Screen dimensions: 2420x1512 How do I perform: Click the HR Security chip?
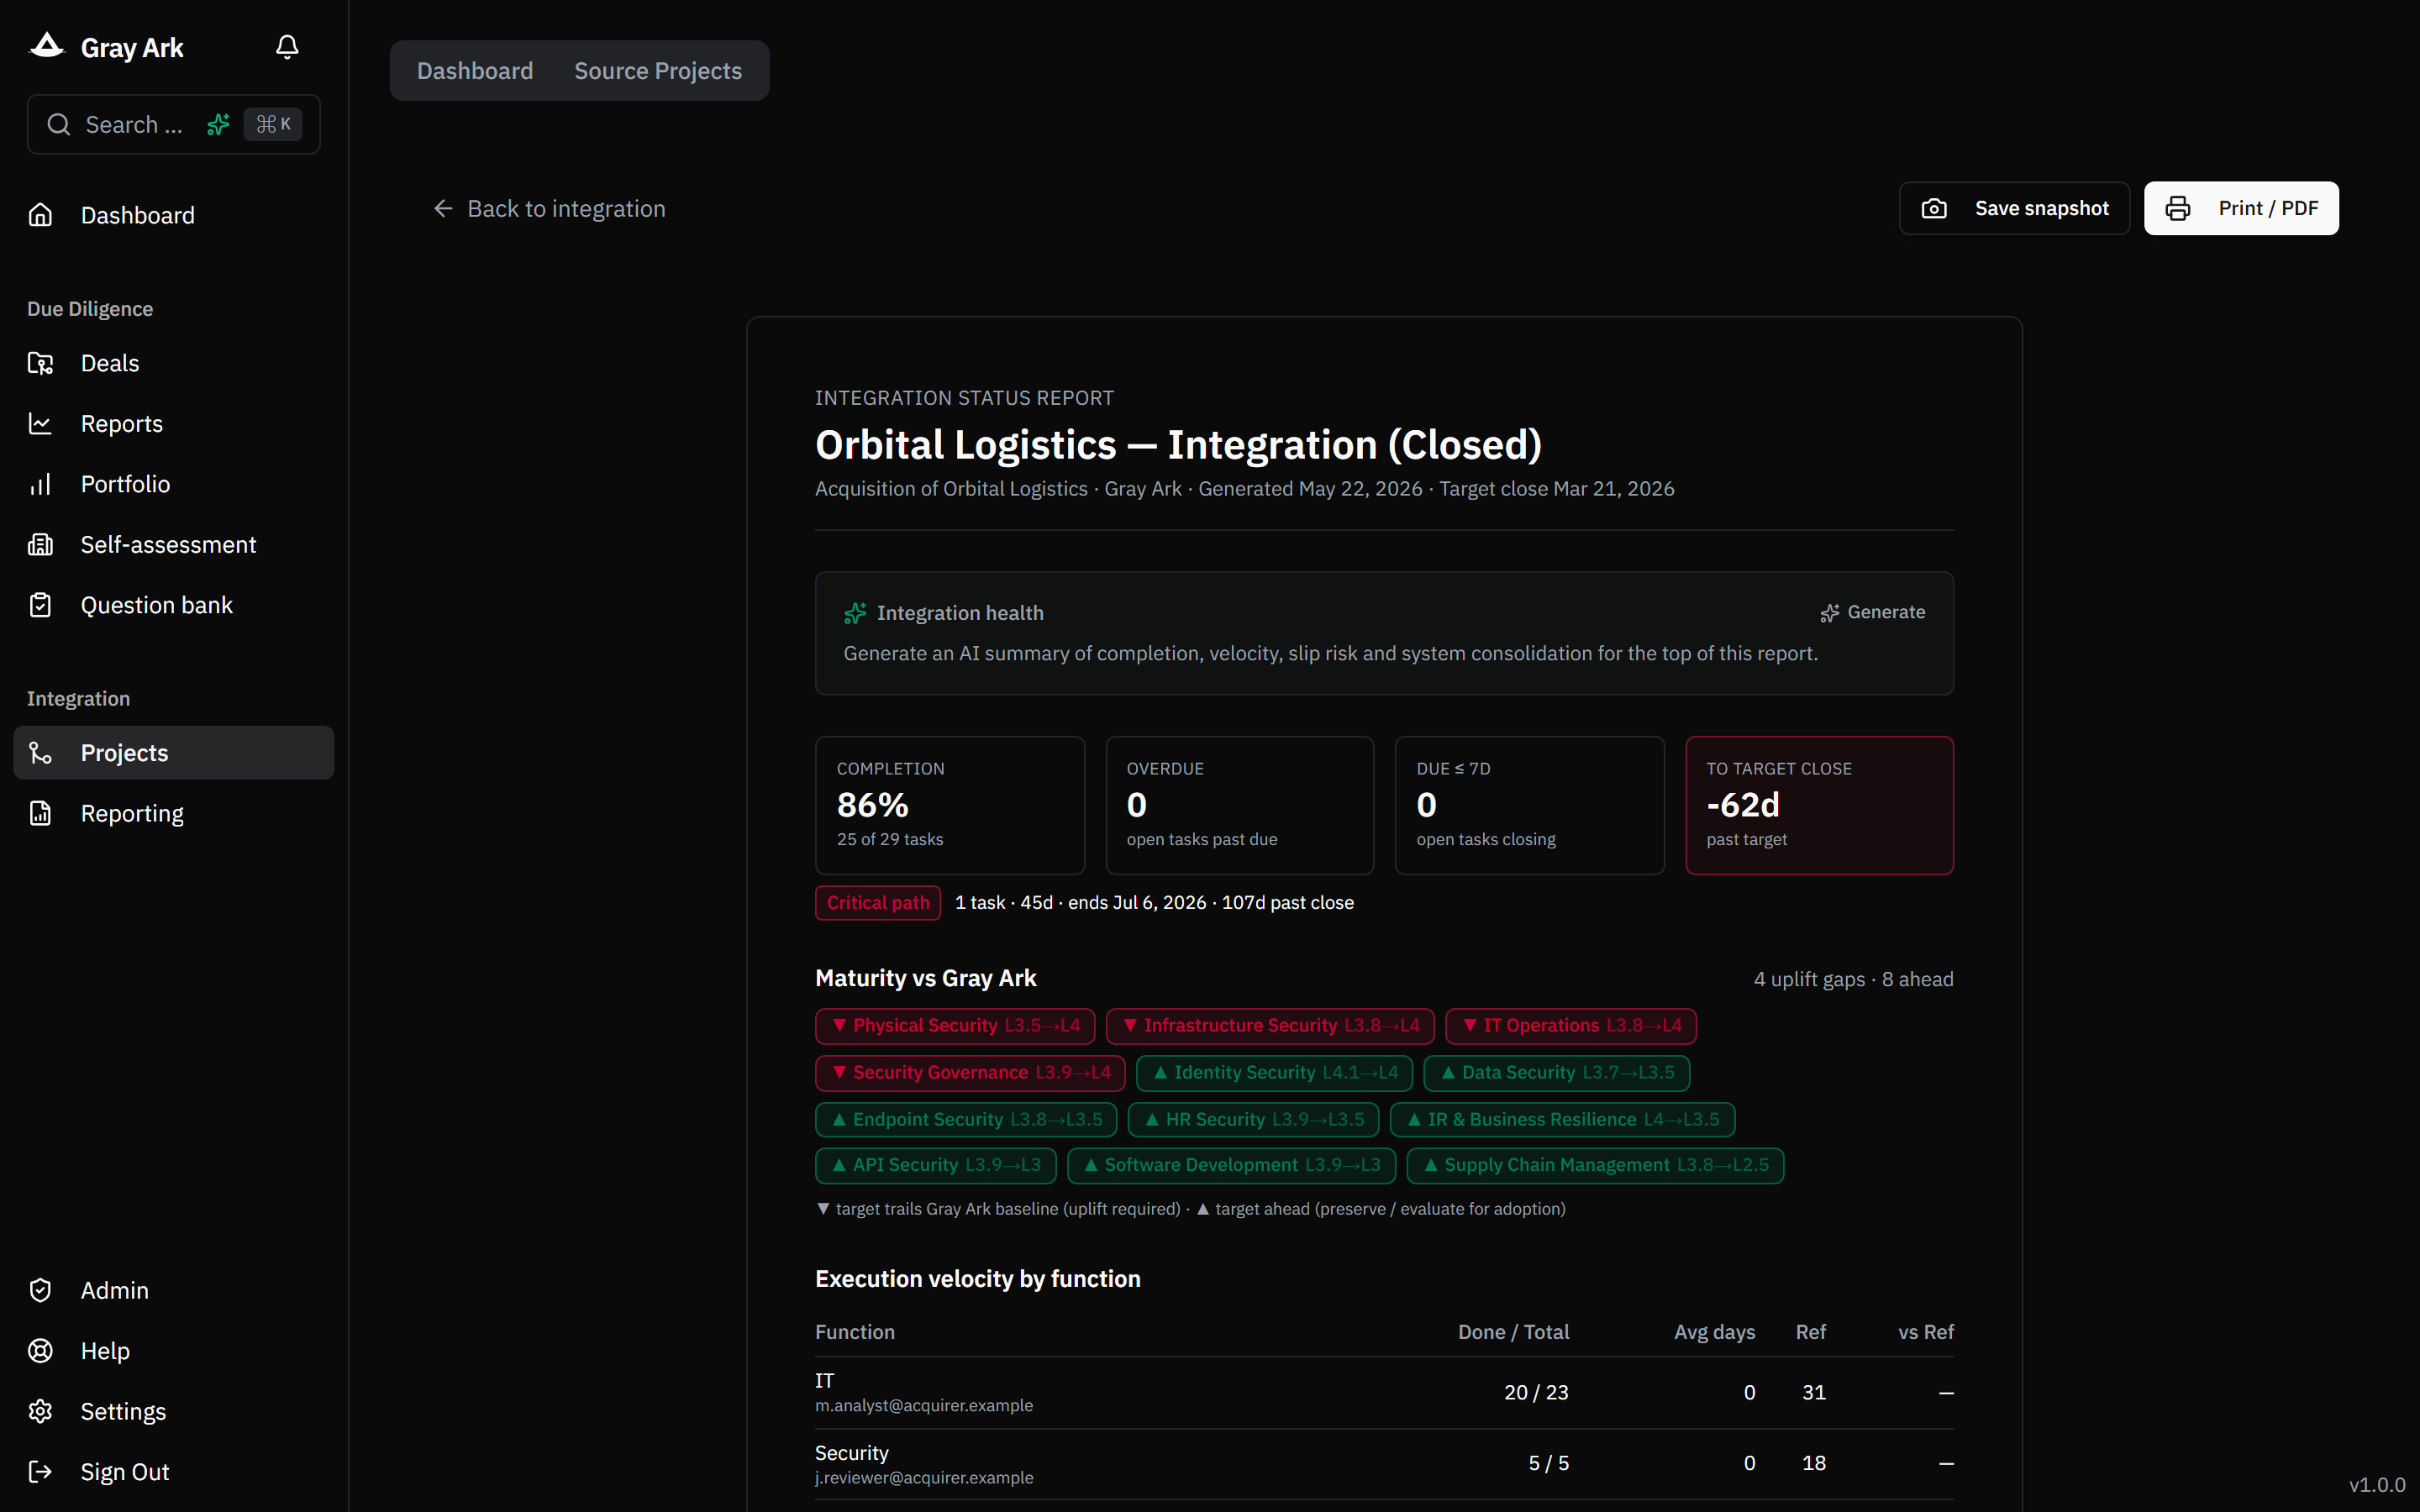point(1253,1119)
